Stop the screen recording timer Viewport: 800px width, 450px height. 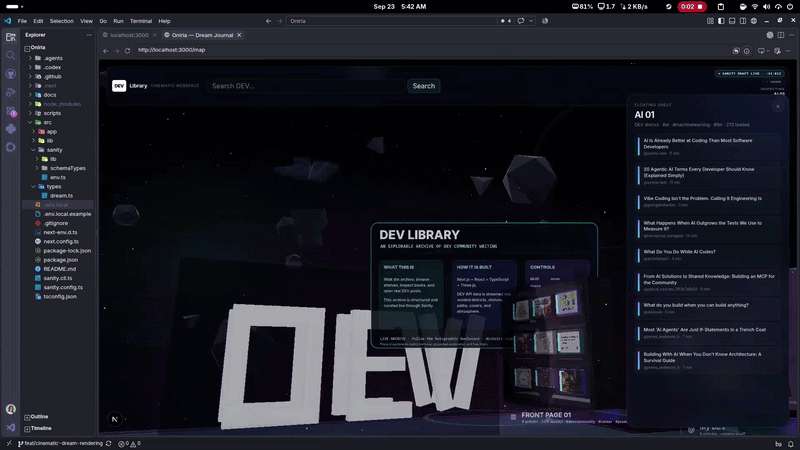(691, 7)
